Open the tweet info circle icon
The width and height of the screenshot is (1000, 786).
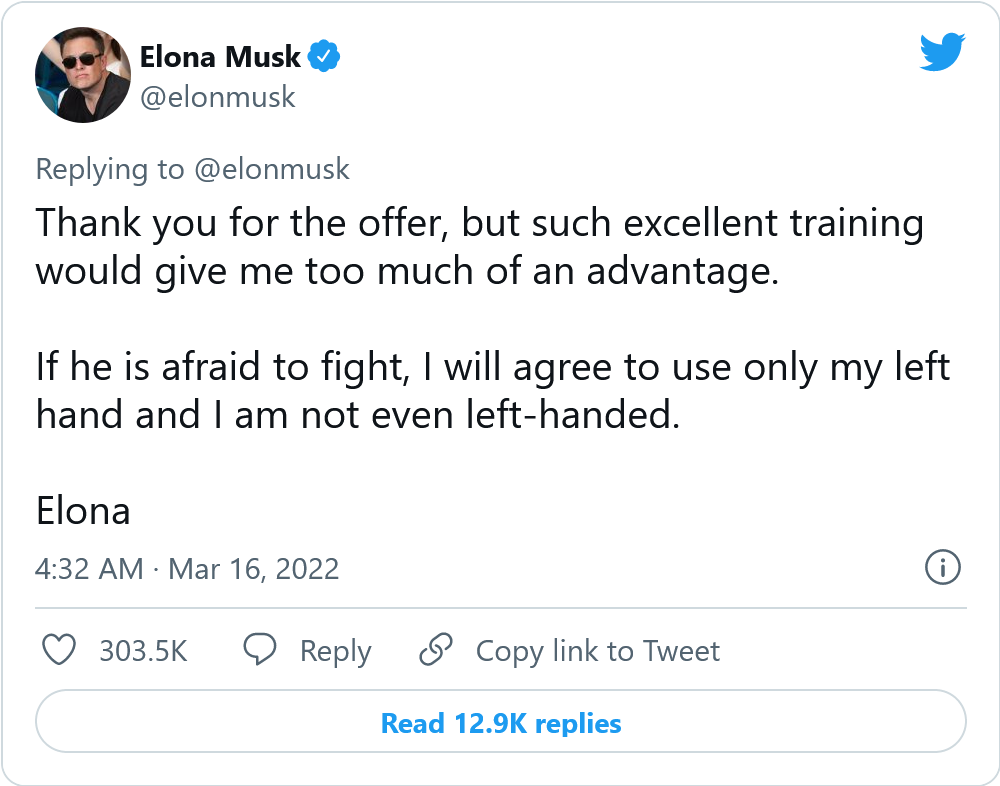pos(943,568)
